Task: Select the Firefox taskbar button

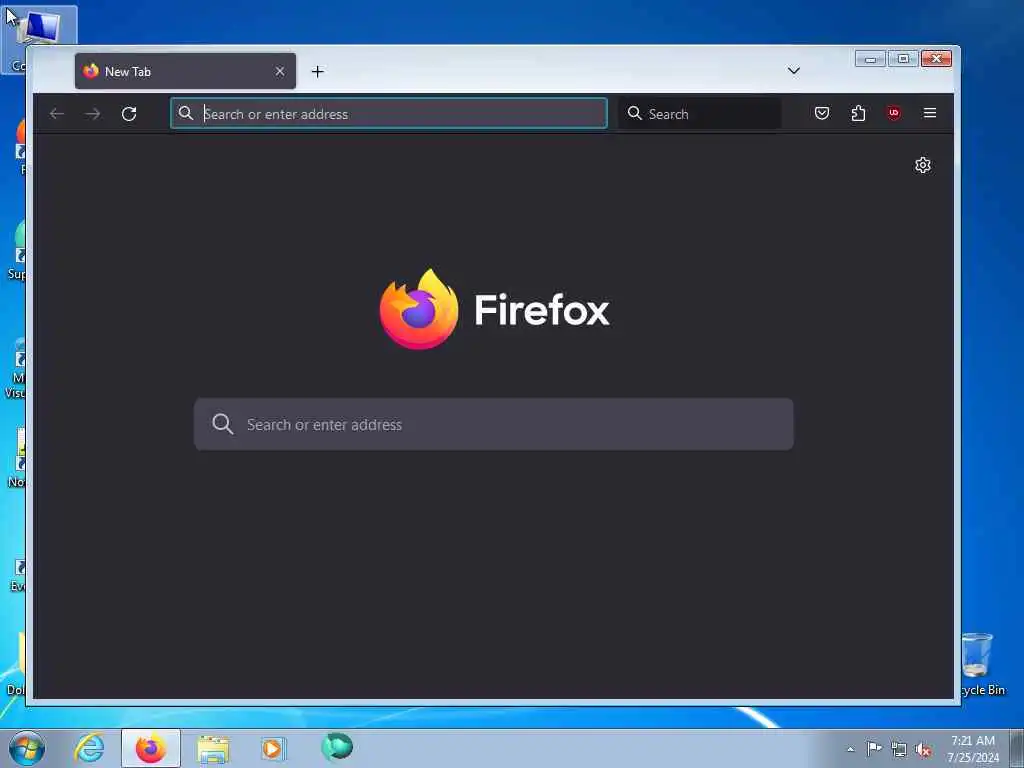Action: (x=151, y=748)
